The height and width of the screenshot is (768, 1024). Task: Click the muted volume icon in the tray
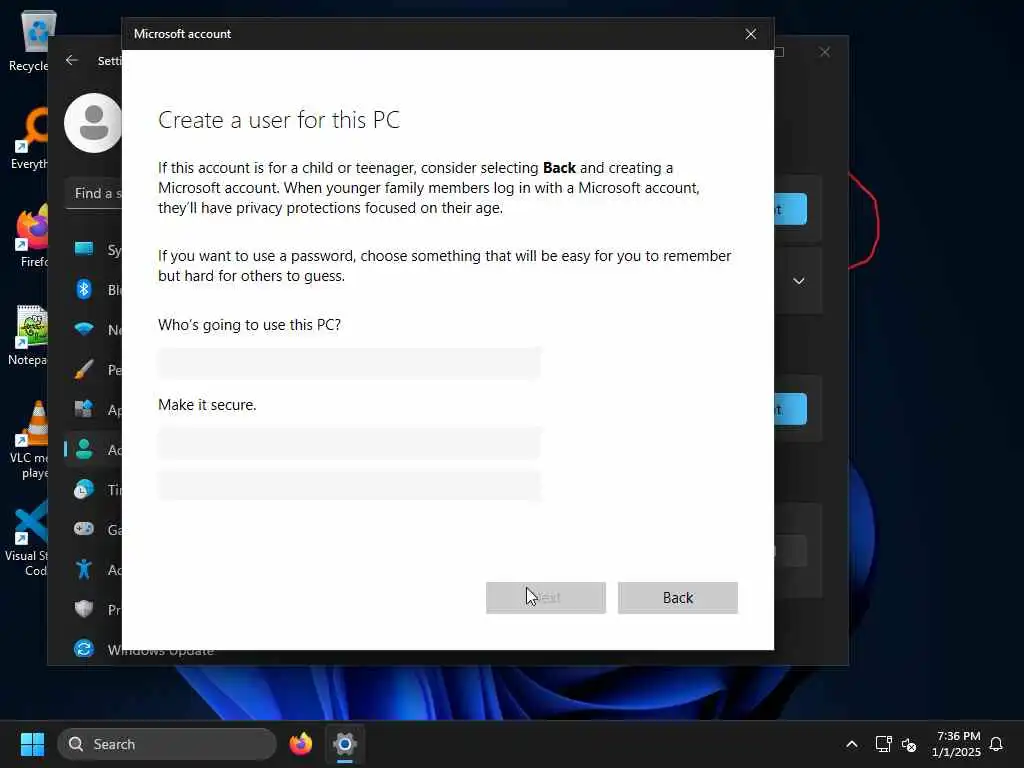point(908,744)
